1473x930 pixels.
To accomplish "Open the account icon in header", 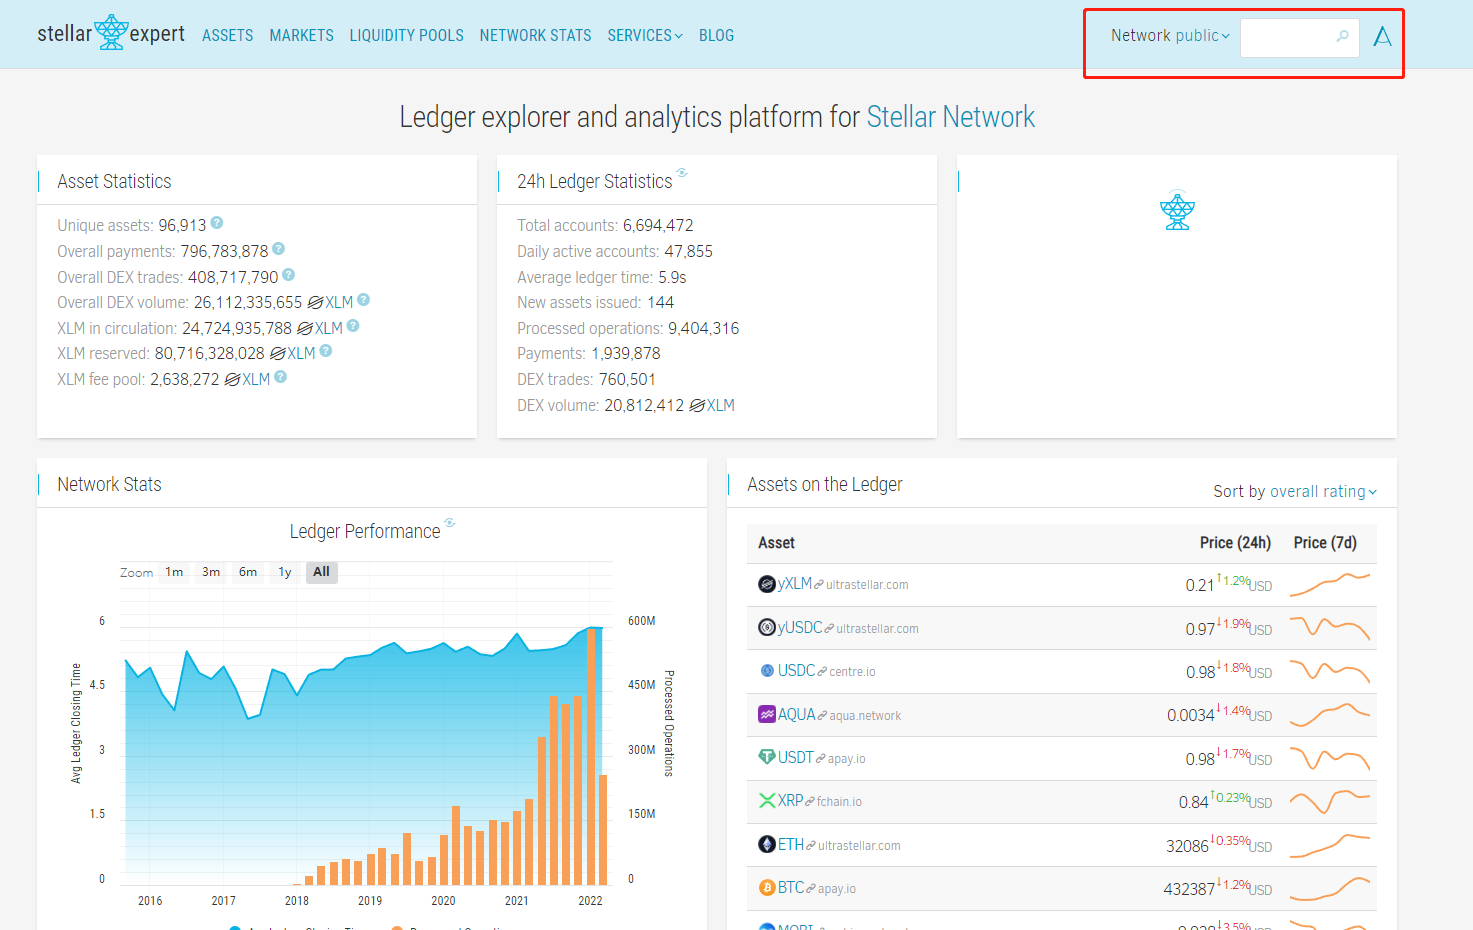I will (x=1382, y=37).
